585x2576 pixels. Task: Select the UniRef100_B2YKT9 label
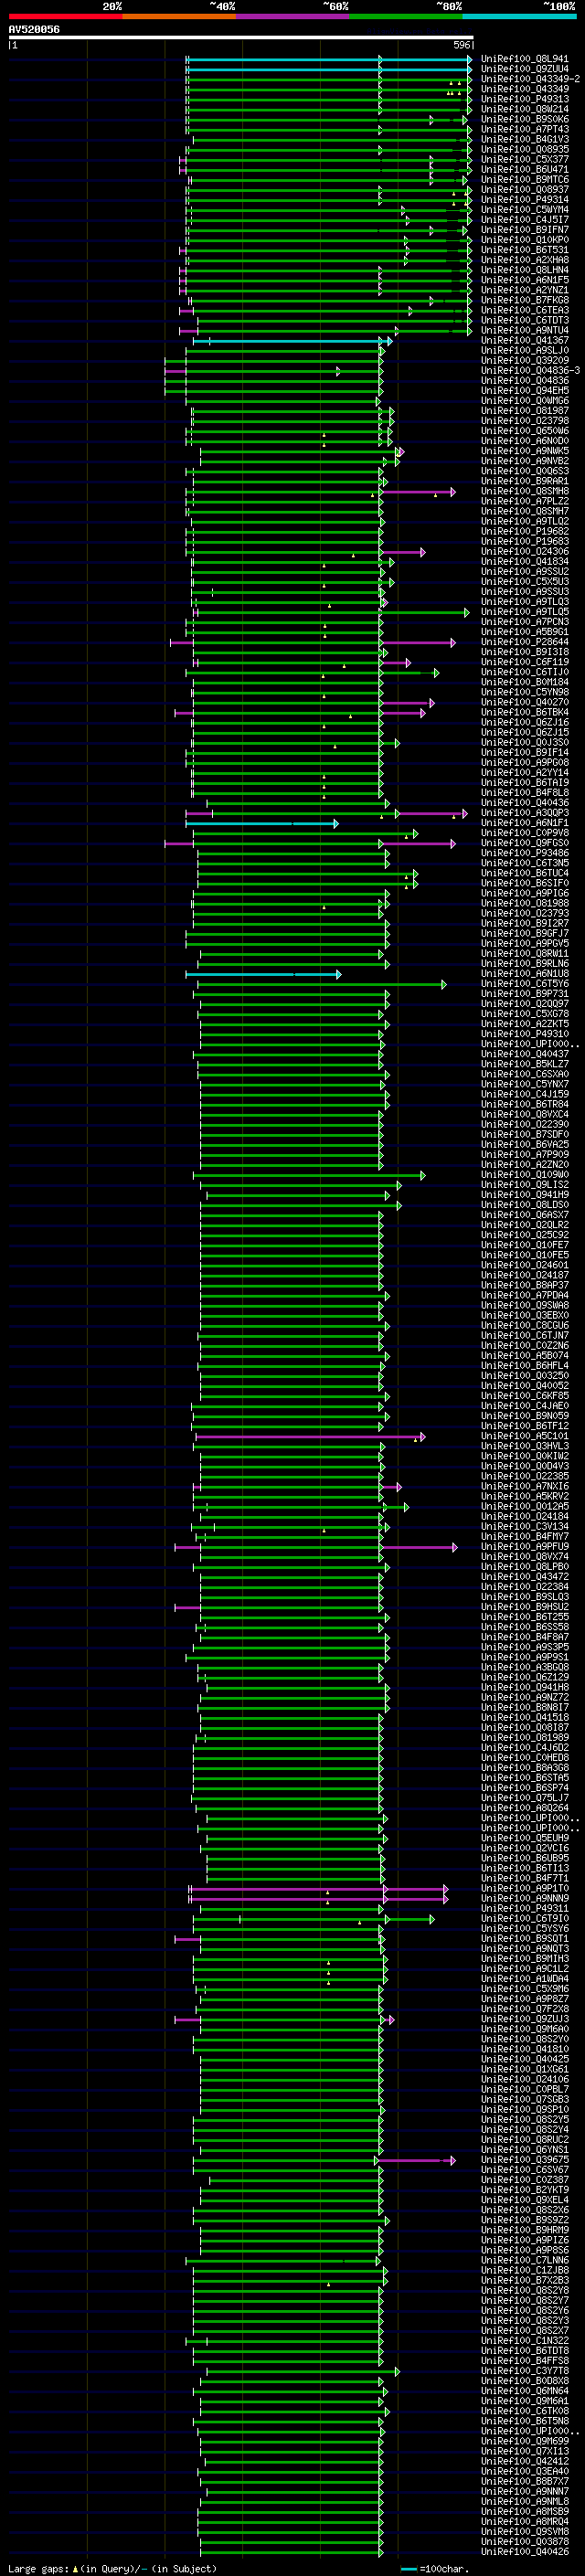(524, 2190)
